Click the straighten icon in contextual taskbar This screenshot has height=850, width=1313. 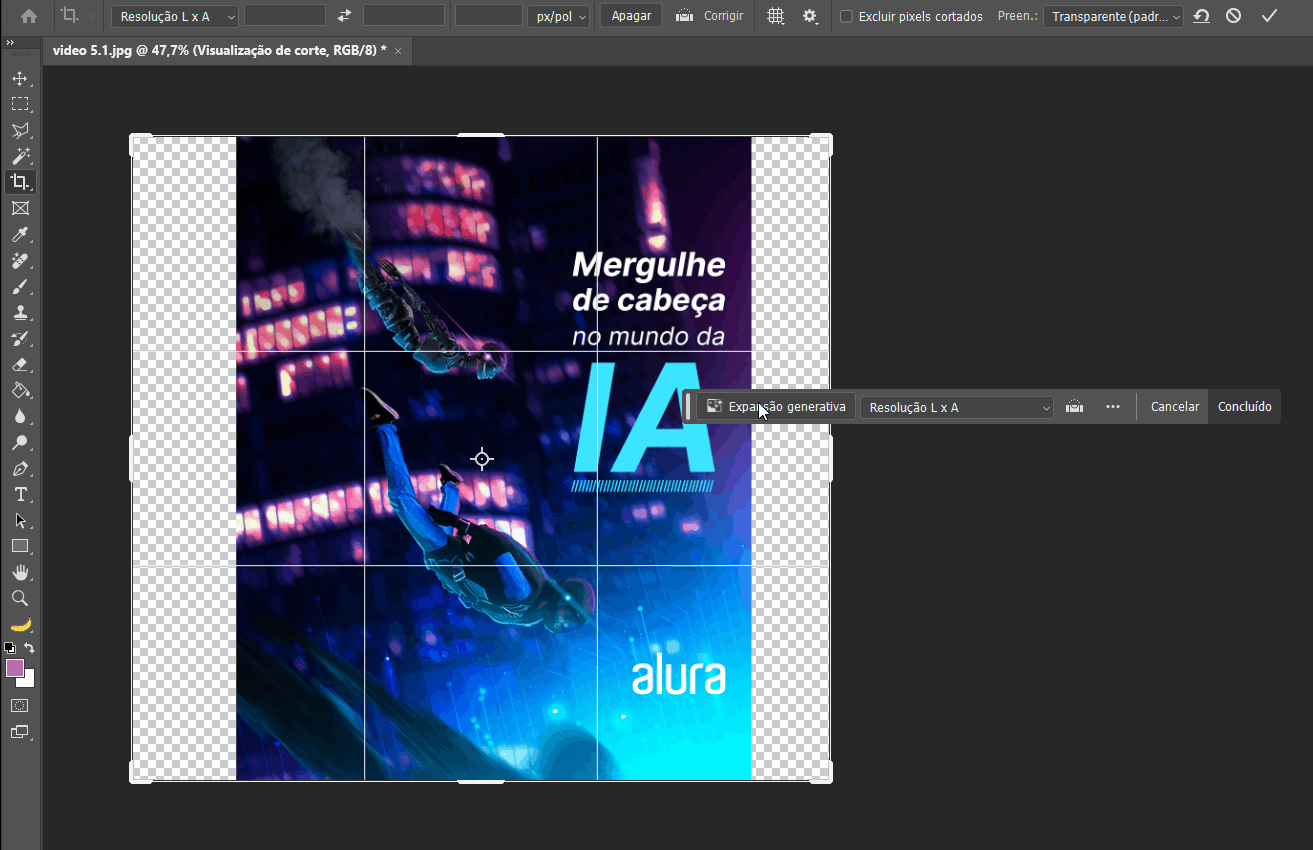point(1075,407)
